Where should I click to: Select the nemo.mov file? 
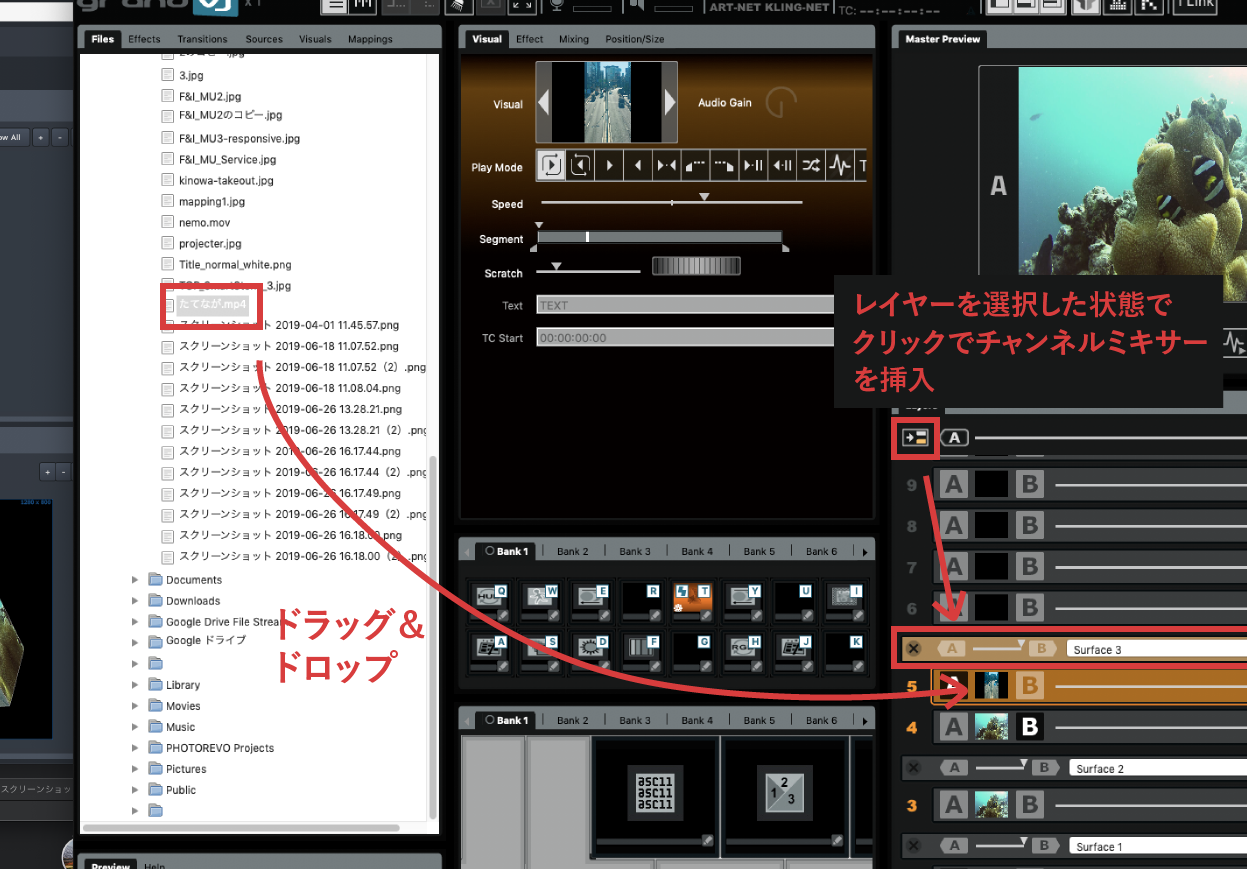pos(204,222)
